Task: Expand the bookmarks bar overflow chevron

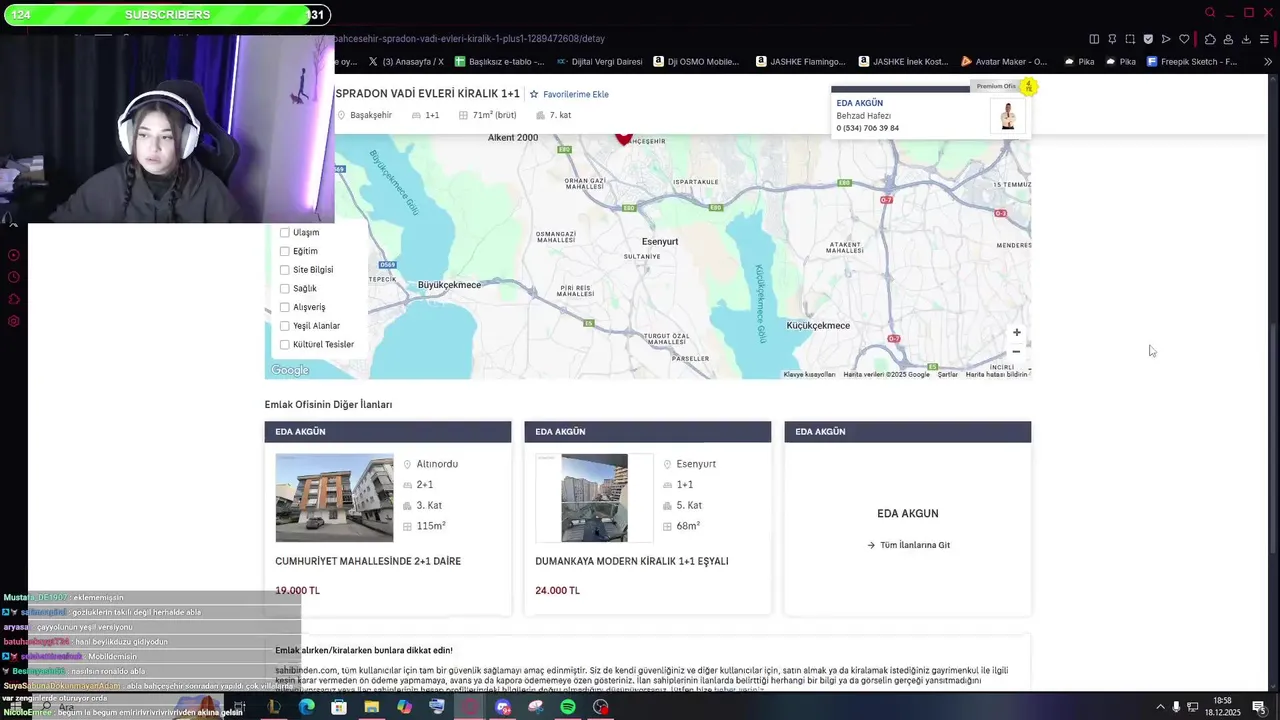Action: tap(1268, 62)
